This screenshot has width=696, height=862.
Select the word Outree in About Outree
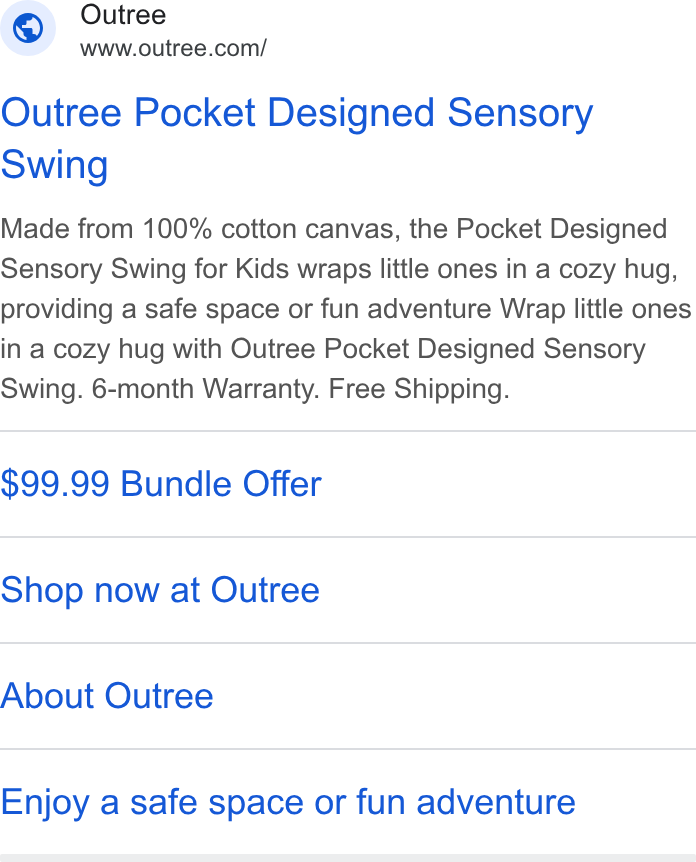159,696
